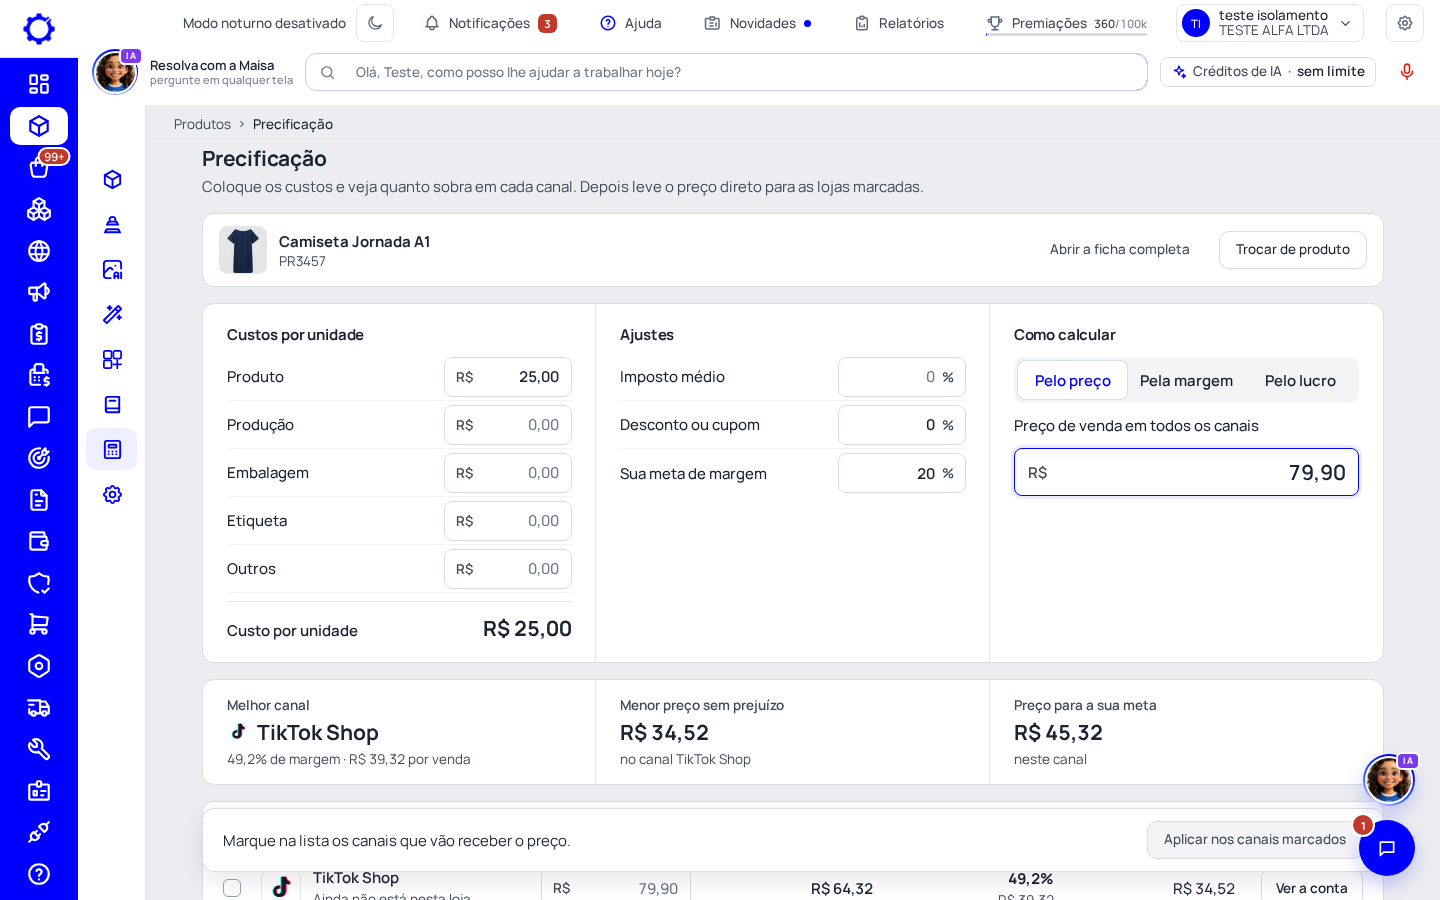Open the shopping cart icon in the blue sidebar
Image resolution: width=1440 pixels, height=900 pixels.
[x=39, y=624]
